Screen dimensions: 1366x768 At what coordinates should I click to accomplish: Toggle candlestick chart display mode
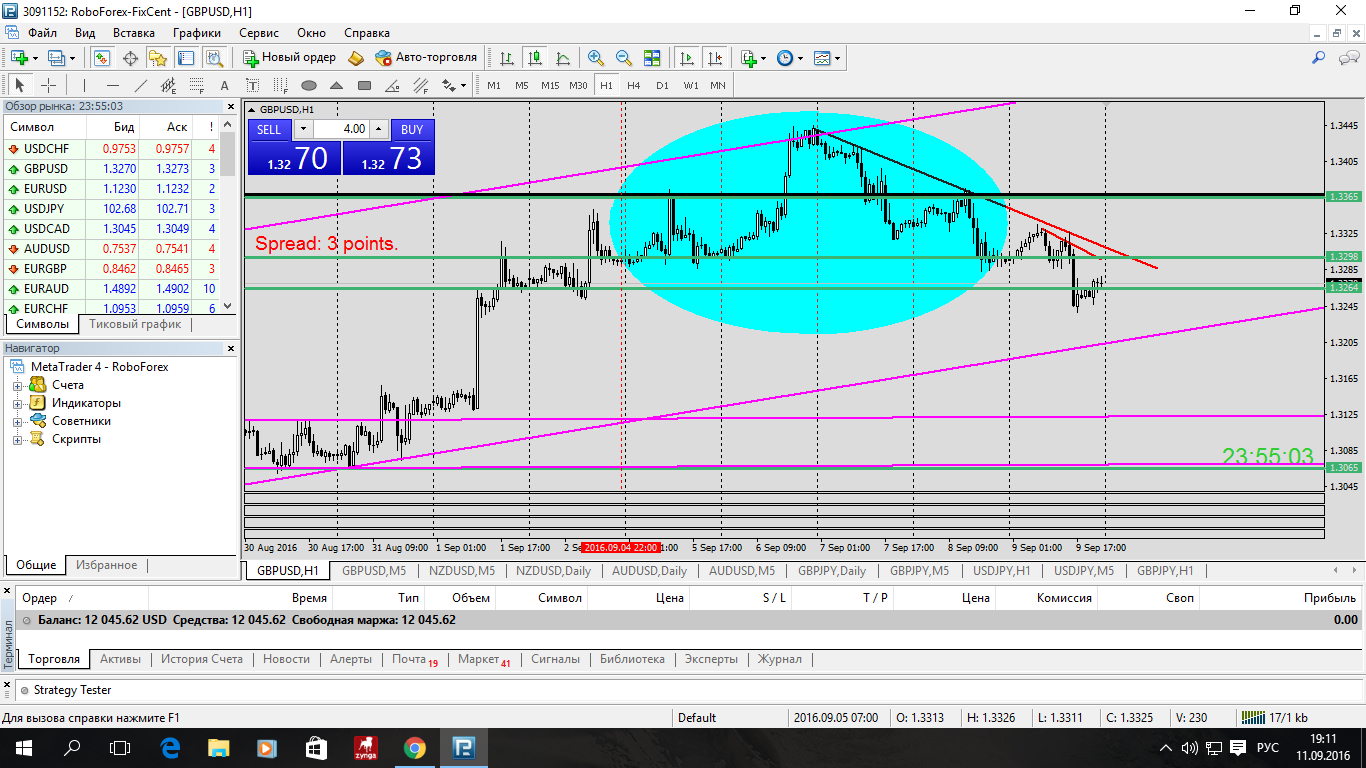(x=535, y=58)
